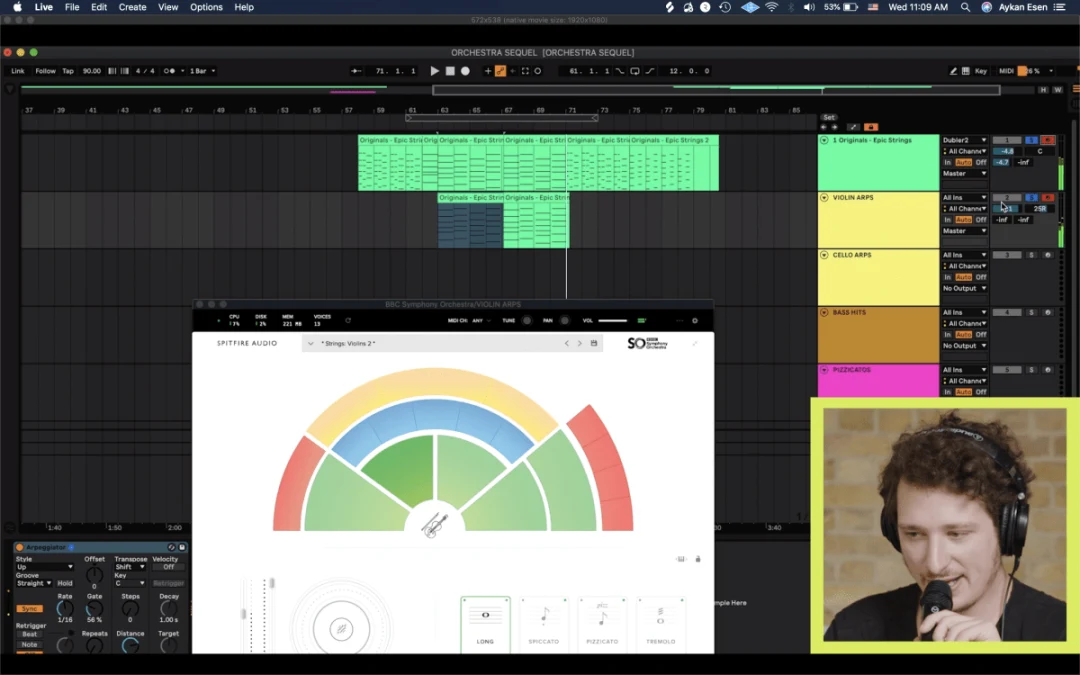
Task: Toggle the Follow playback position icon
Action: [x=355, y=71]
